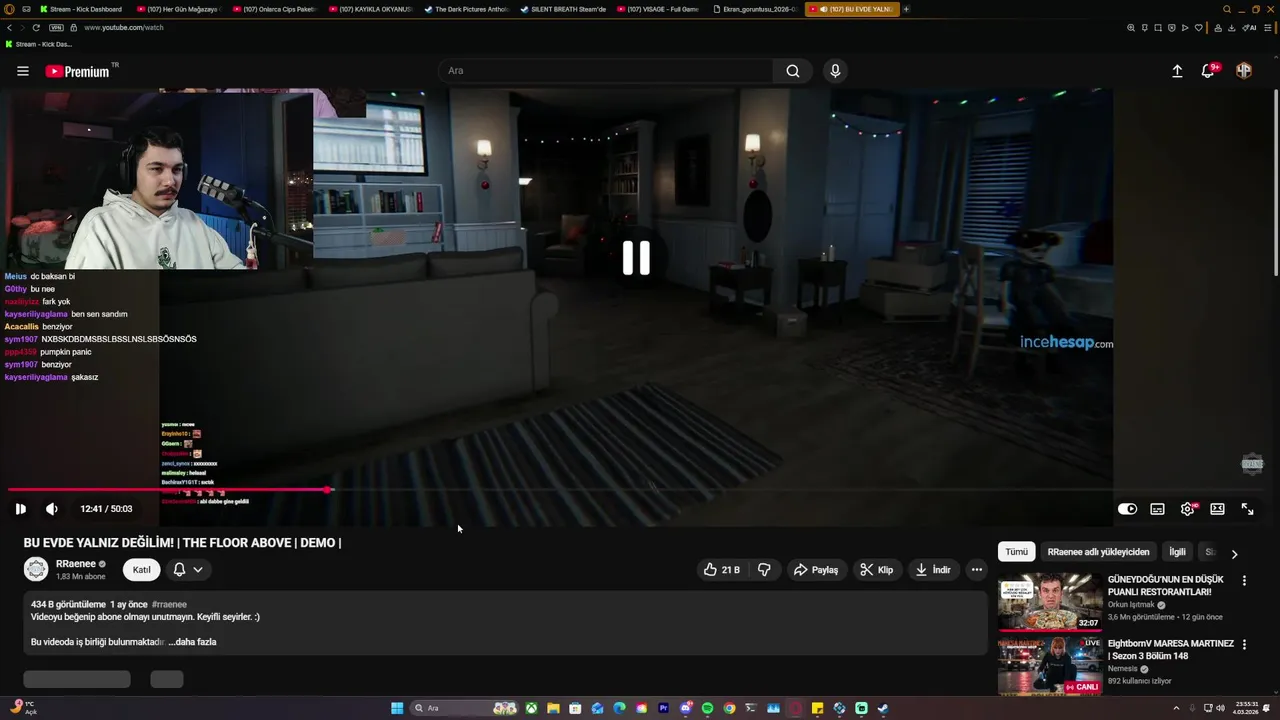
Task: Open system volume speaker tray
Action: (1221, 708)
